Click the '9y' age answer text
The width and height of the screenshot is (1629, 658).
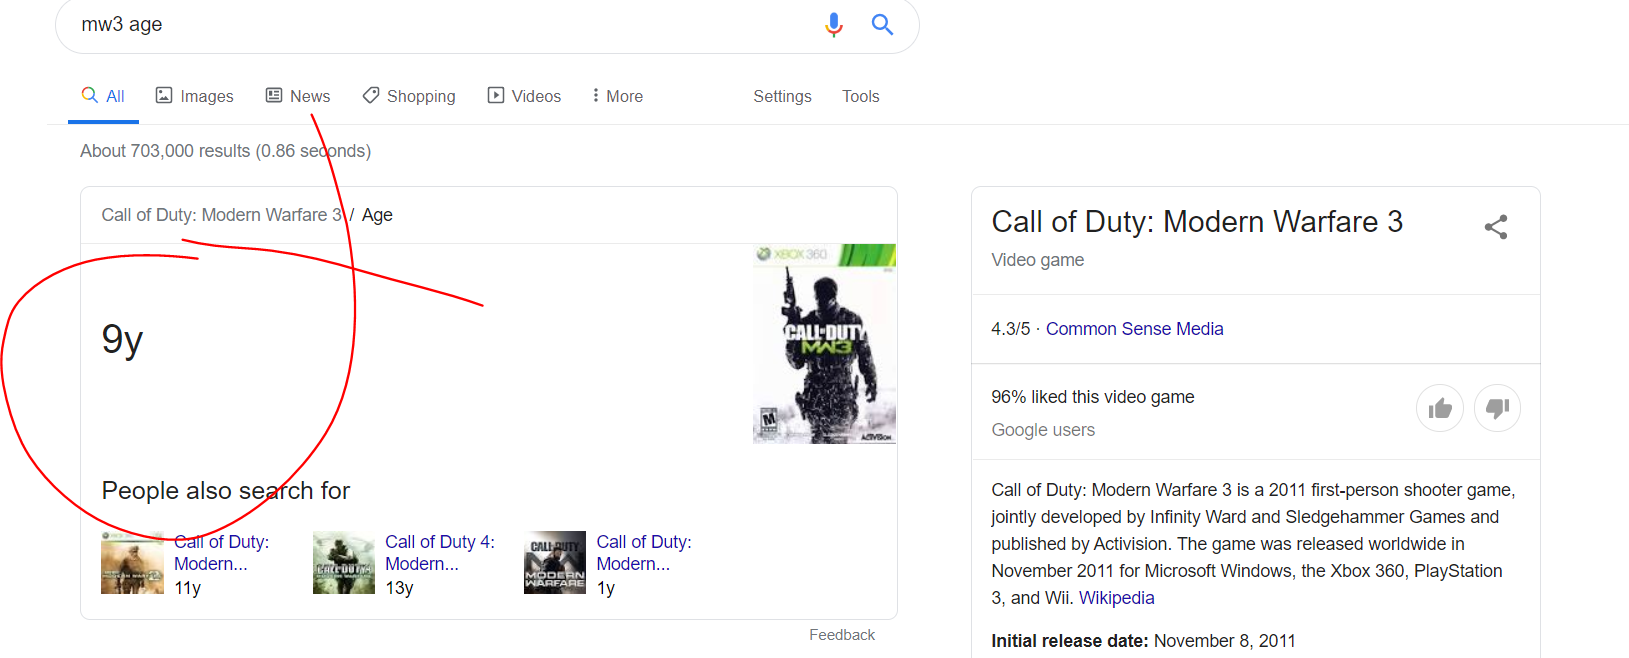[x=122, y=339]
